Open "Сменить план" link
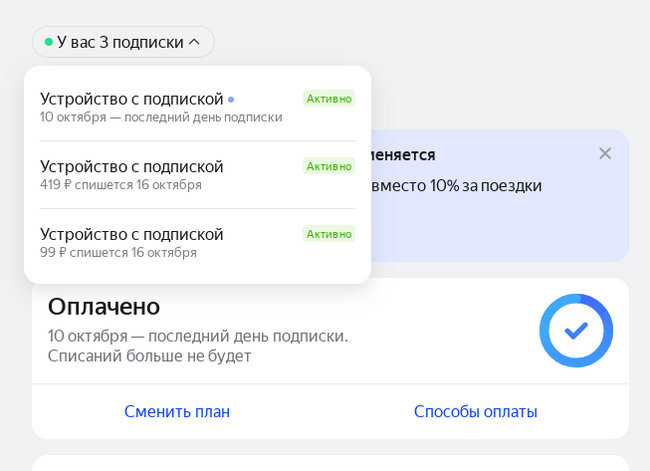Viewport: 650px width, 471px height. click(x=177, y=411)
